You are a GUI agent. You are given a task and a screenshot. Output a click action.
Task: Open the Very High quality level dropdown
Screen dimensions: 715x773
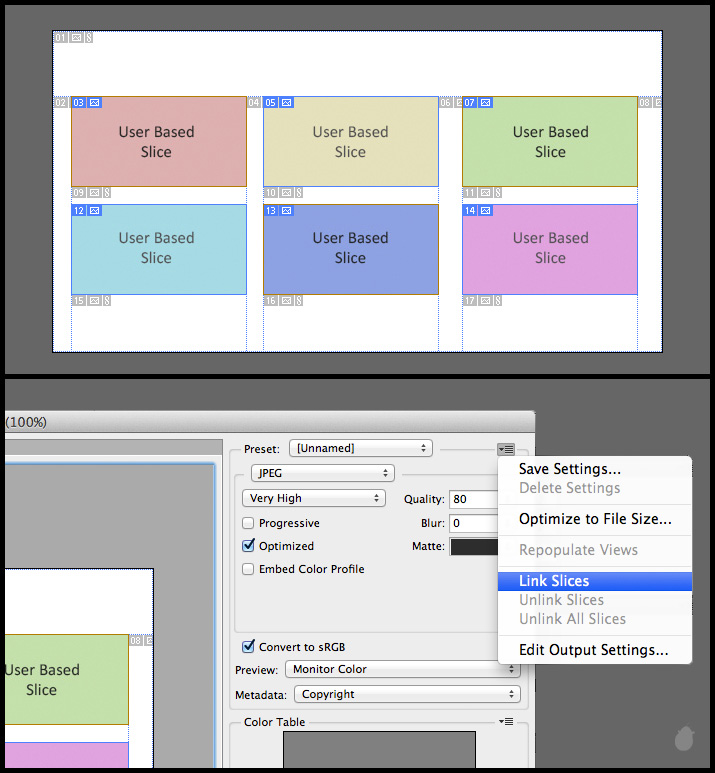[314, 498]
